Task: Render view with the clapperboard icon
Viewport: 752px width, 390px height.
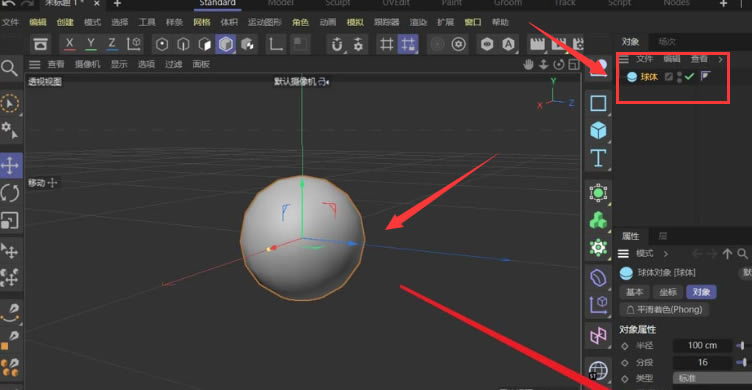Action: pyautogui.click(x=537, y=45)
